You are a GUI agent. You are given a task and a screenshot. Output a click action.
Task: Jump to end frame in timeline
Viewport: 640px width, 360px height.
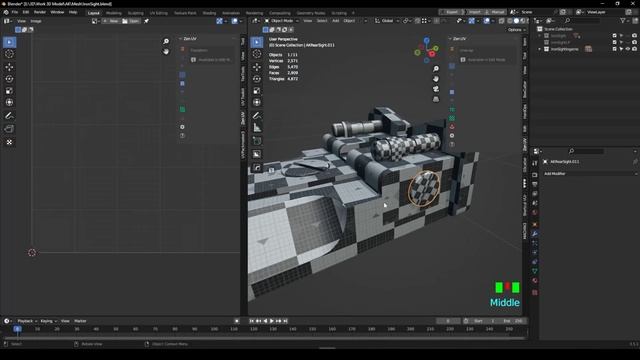(285, 321)
